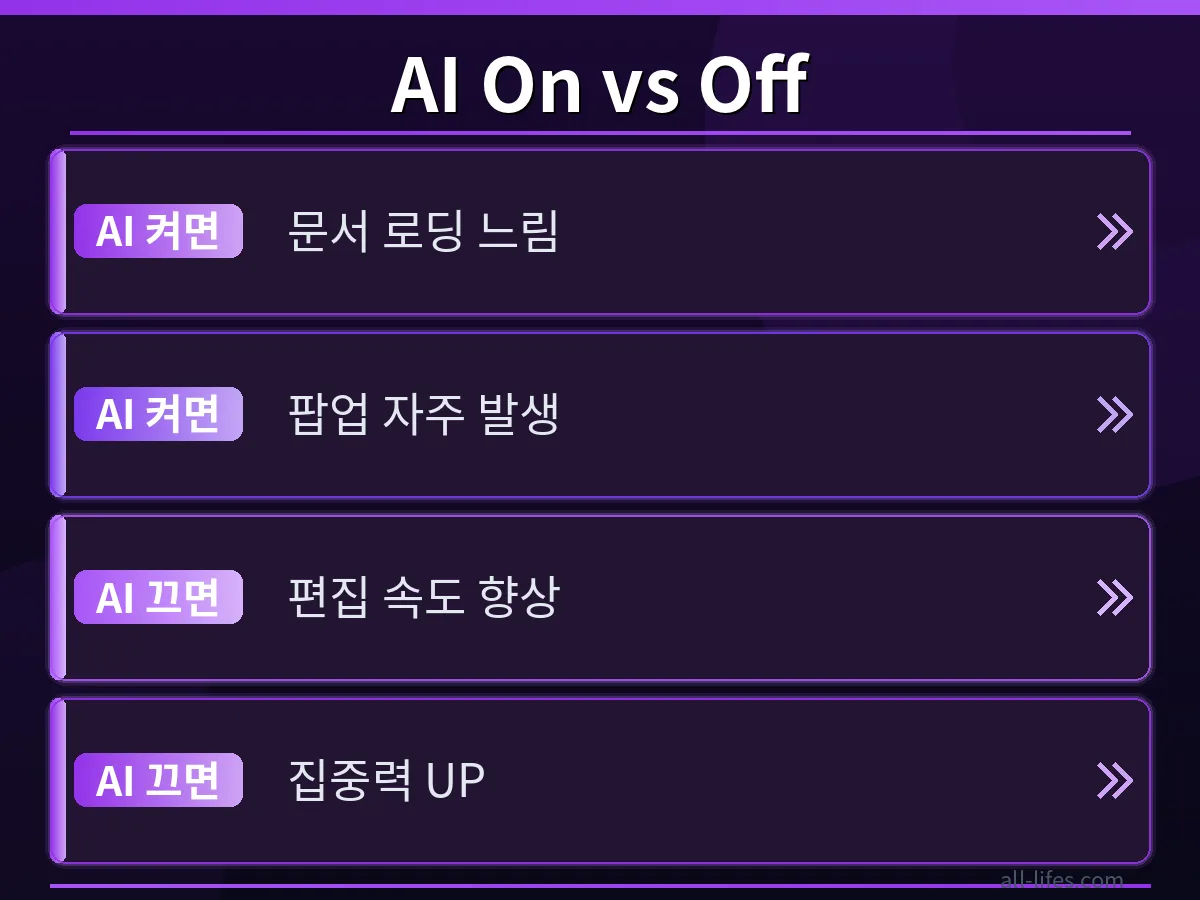Click the purple accent bar of the 집중력 UP card
Image resolution: width=1200 pixels, height=900 pixels.
(58, 781)
